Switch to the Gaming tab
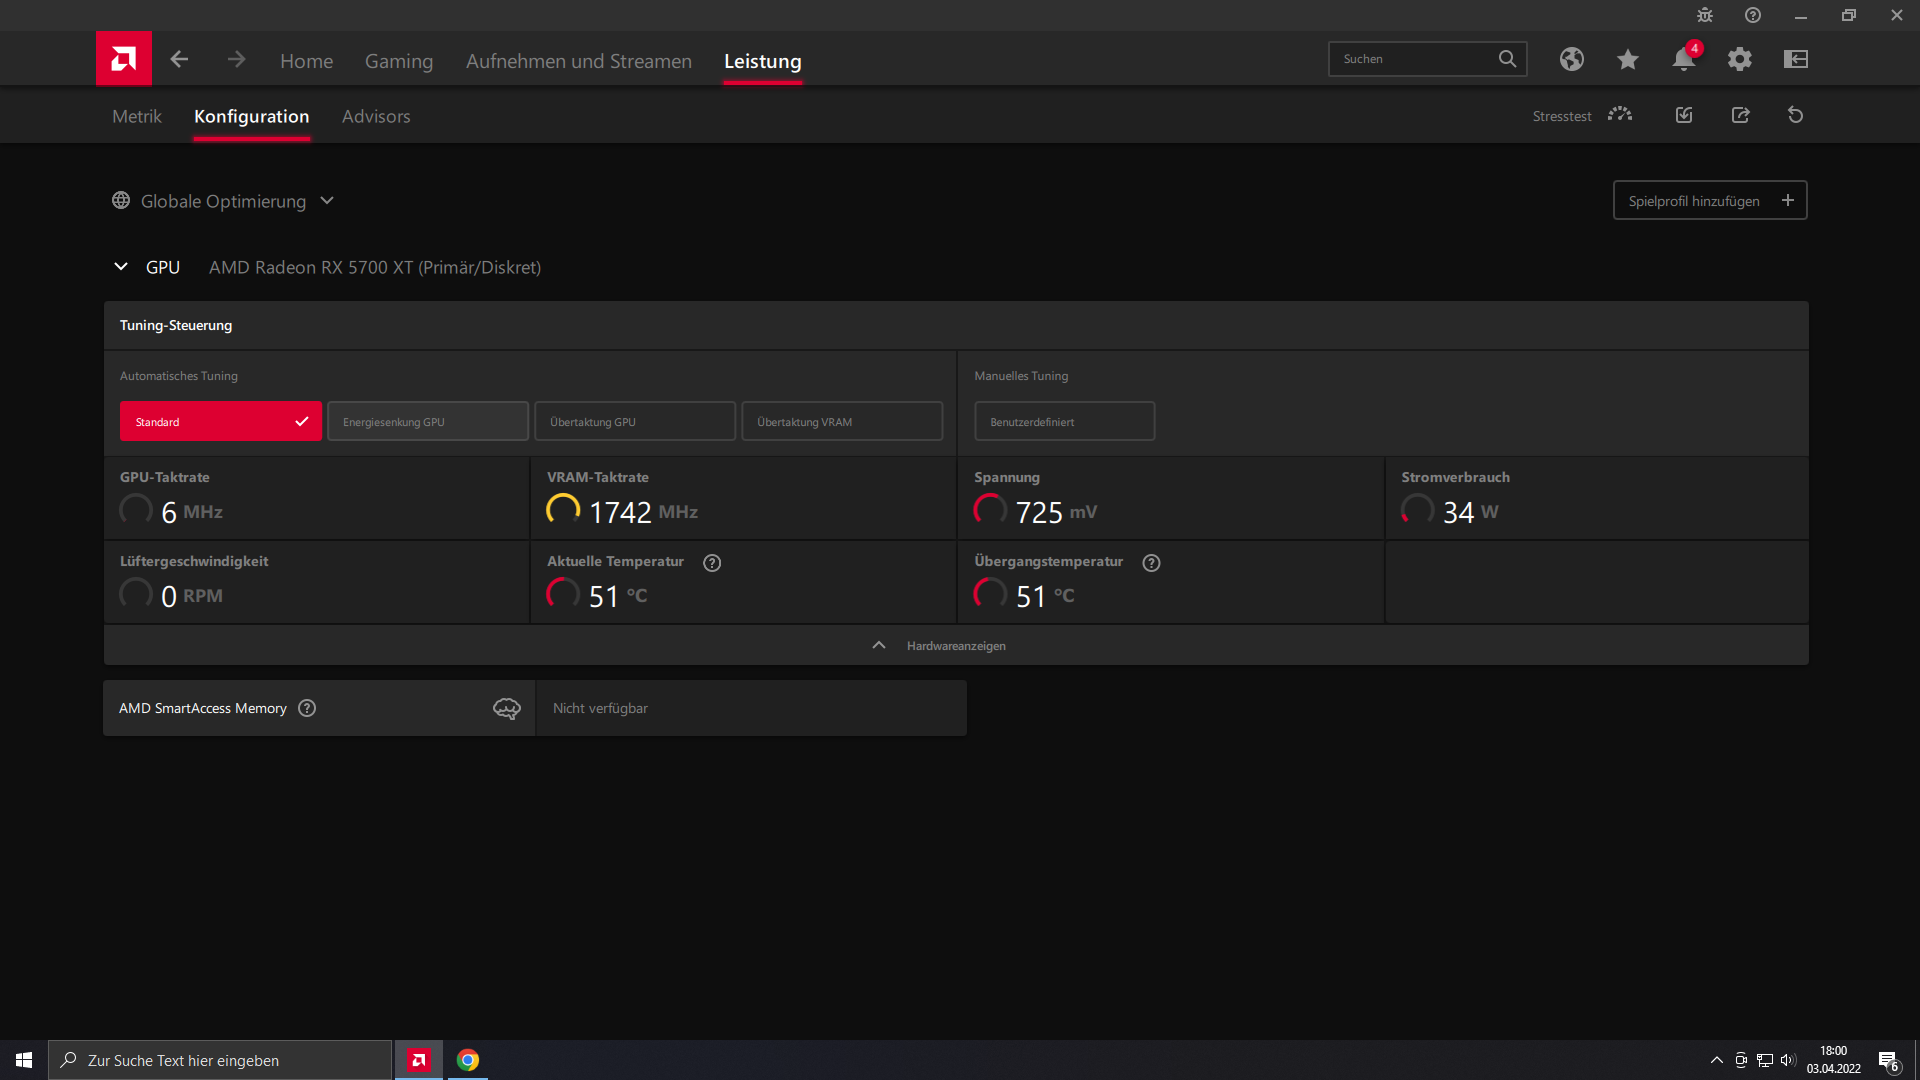 (398, 61)
